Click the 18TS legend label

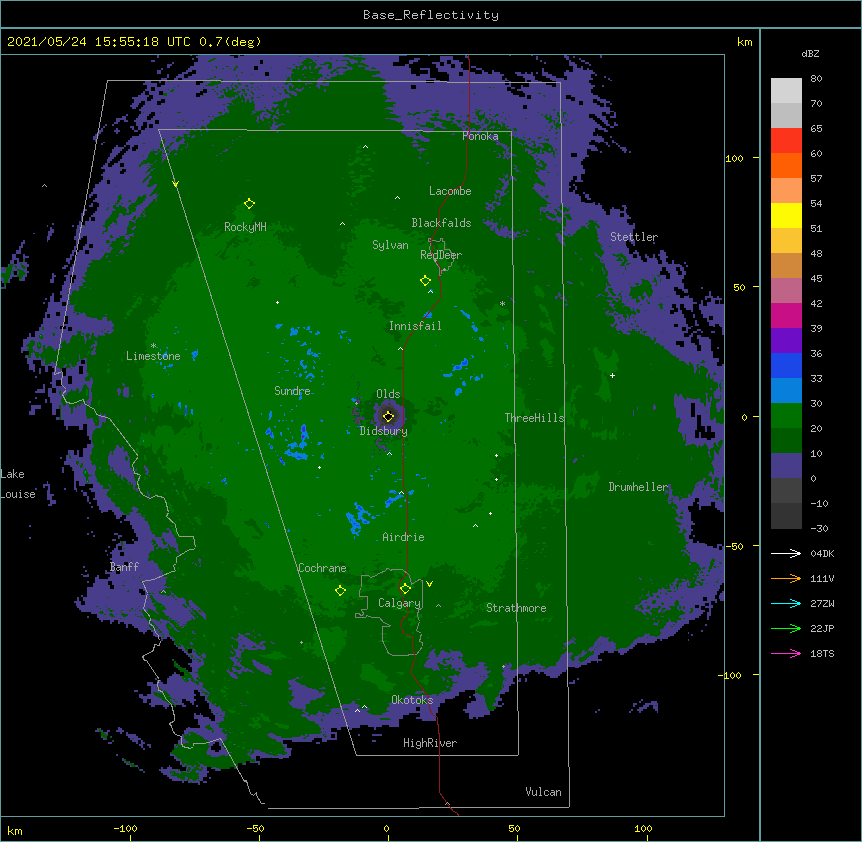pos(822,653)
